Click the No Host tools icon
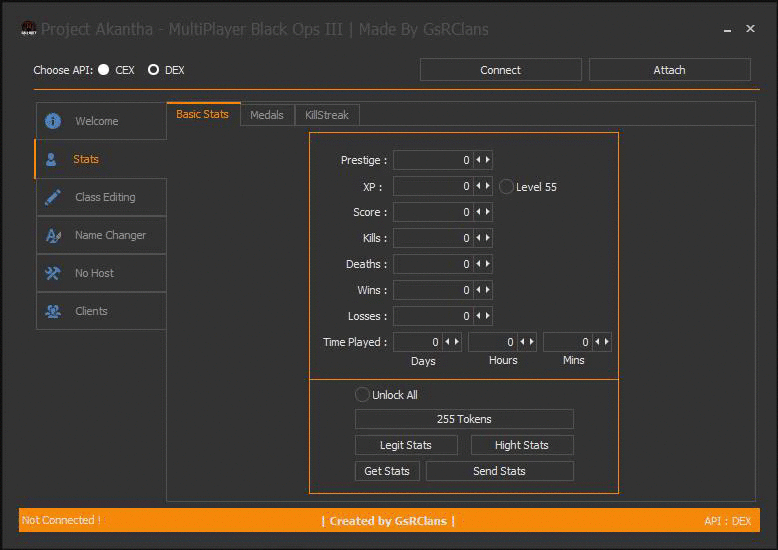This screenshot has height=550, width=778. [x=53, y=273]
